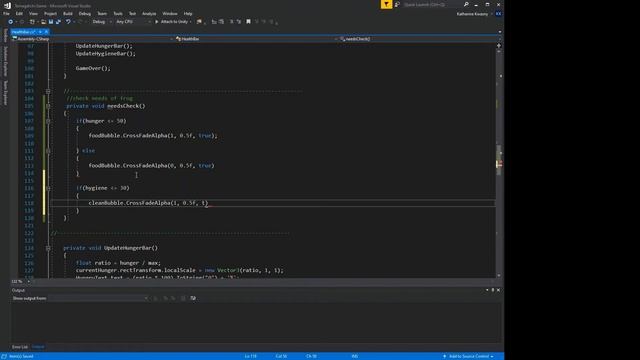Open the Edit menu
The width and height of the screenshot is (640, 360).
point(19,14)
